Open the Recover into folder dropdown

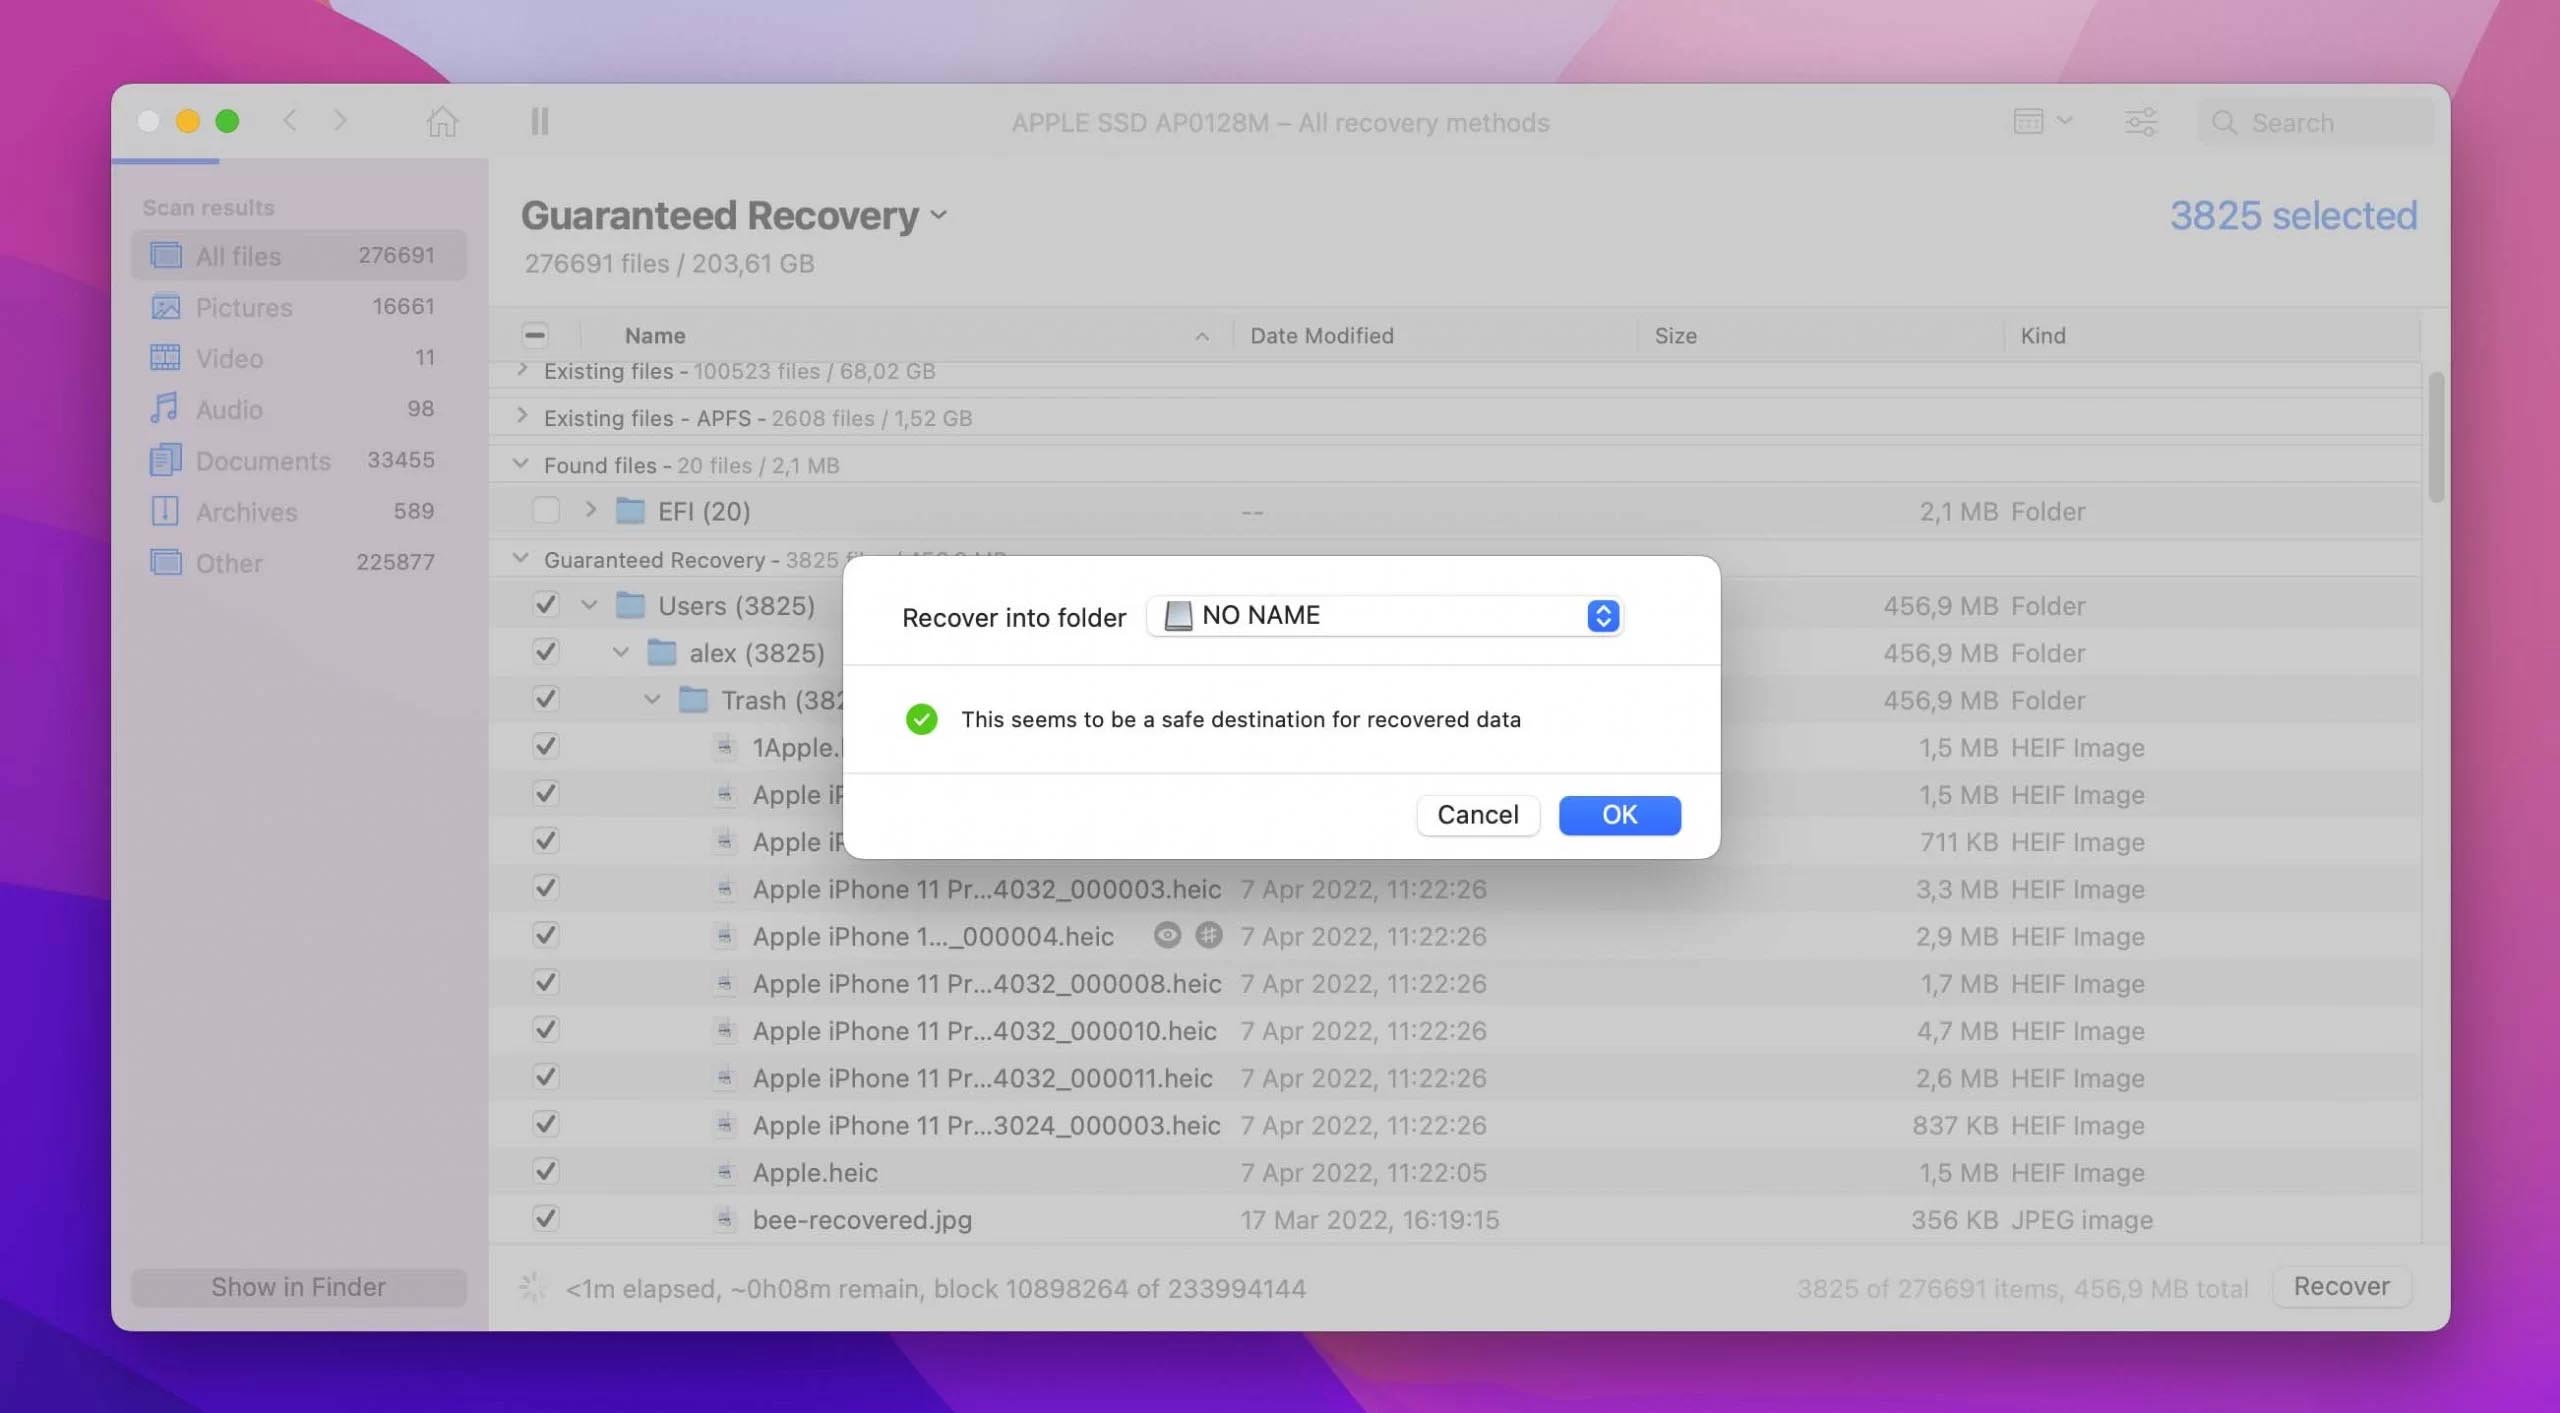pyautogui.click(x=1384, y=616)
